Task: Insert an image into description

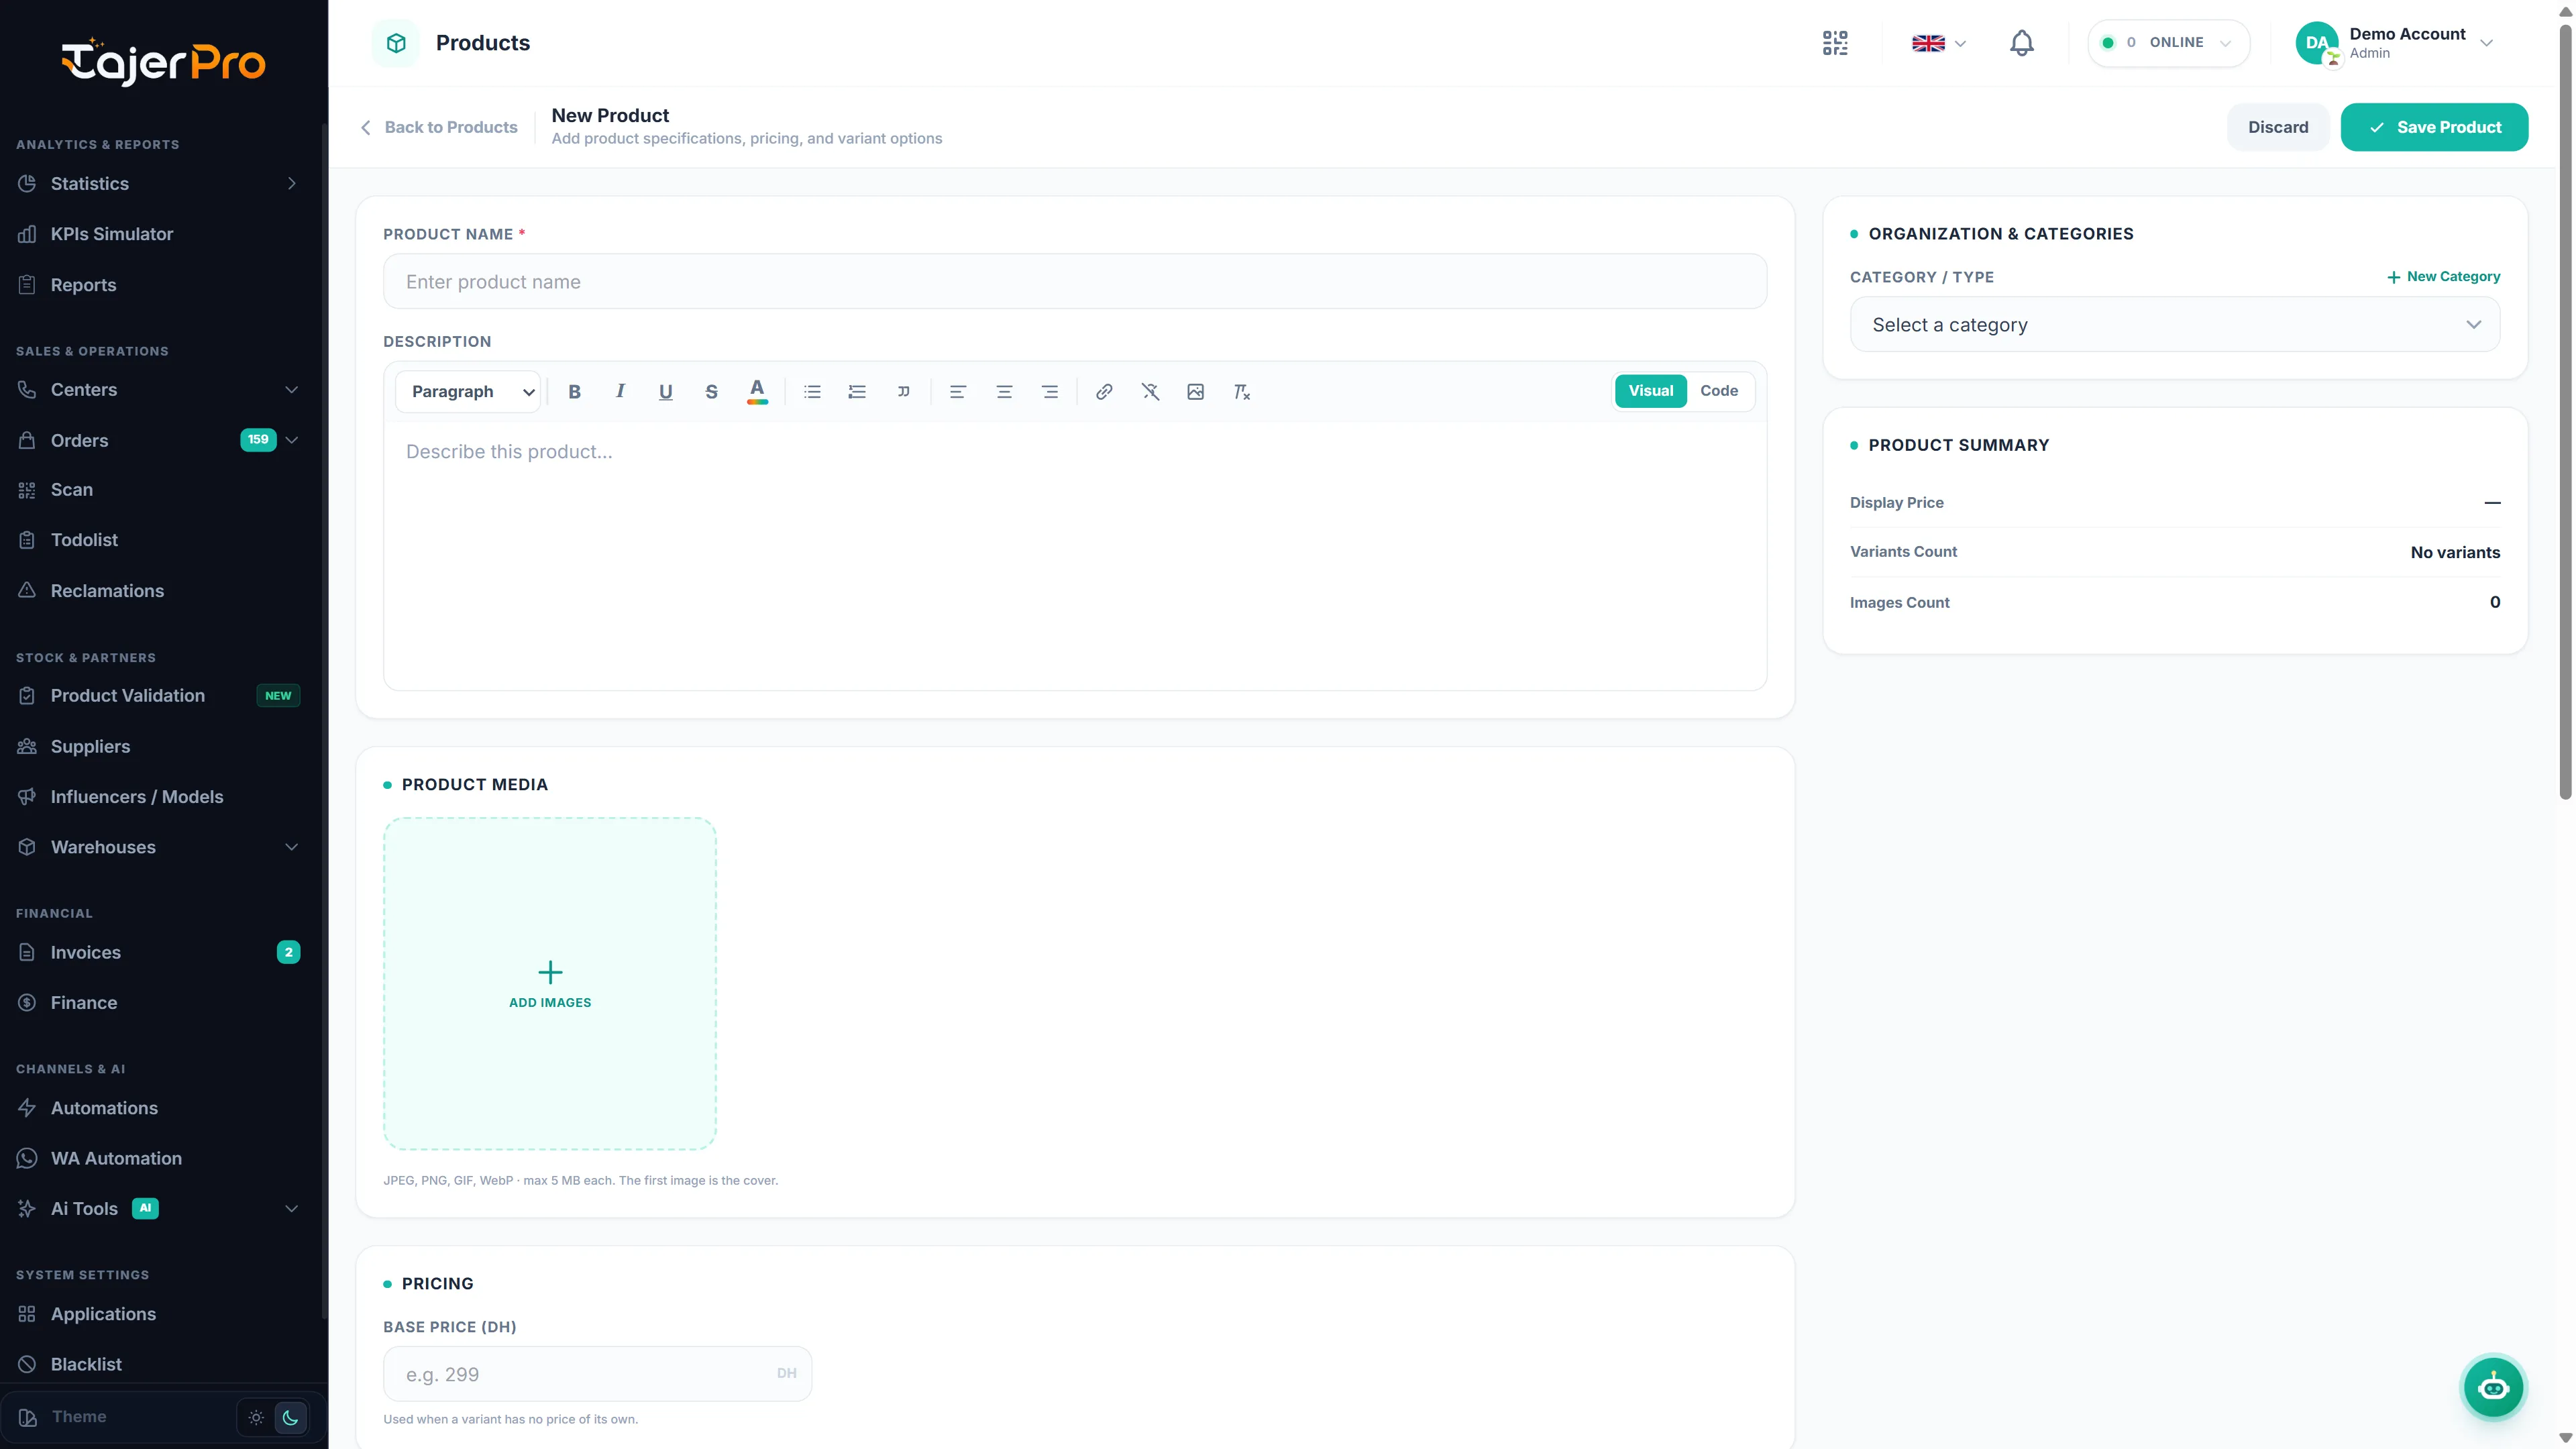Action: click(x=1195, y=391)
